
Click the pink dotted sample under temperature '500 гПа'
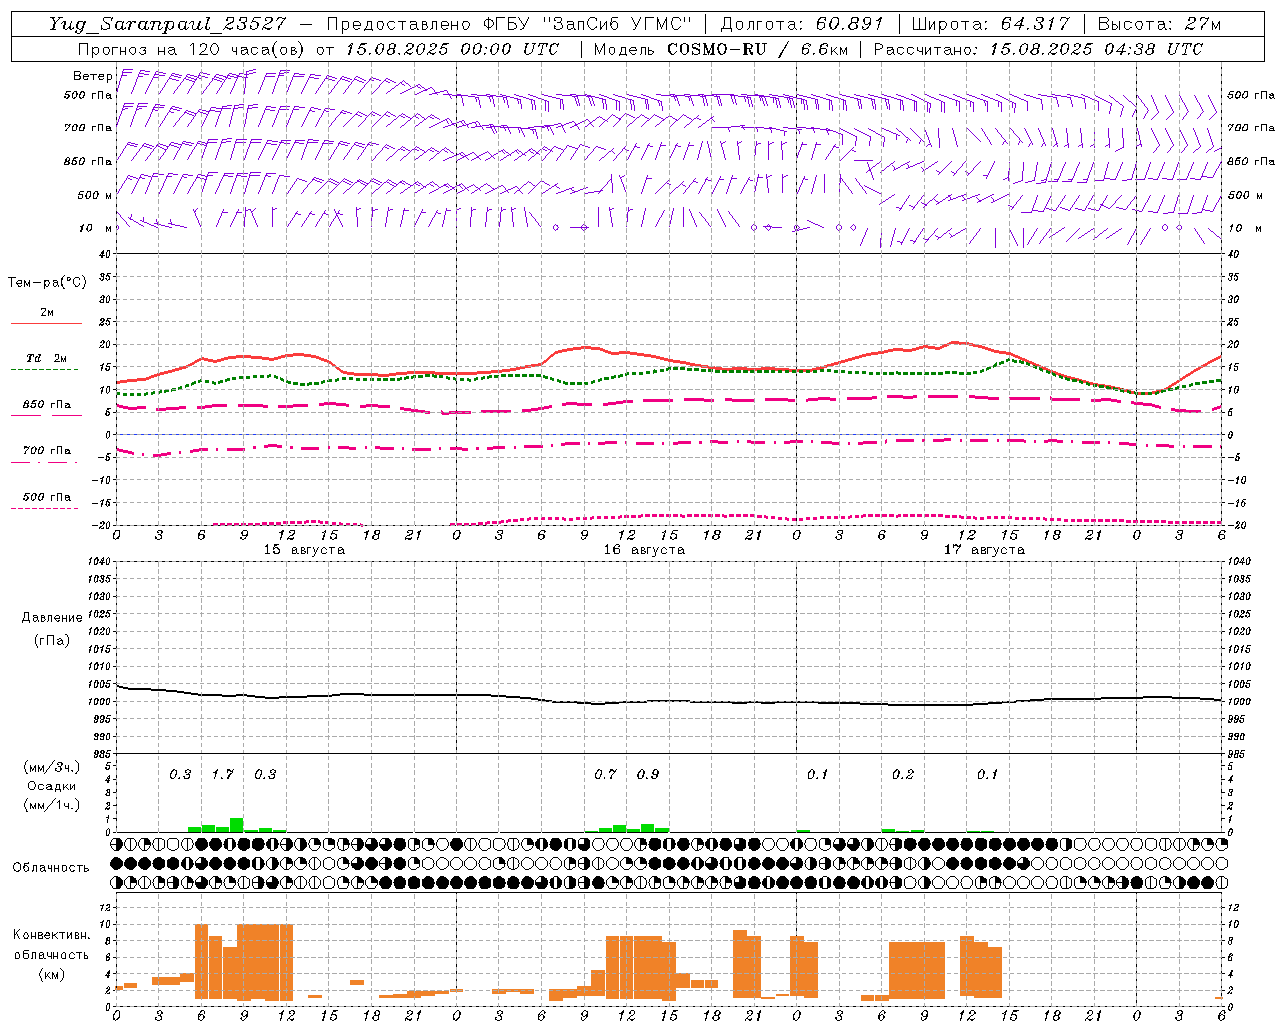click(x=45, y=508)
